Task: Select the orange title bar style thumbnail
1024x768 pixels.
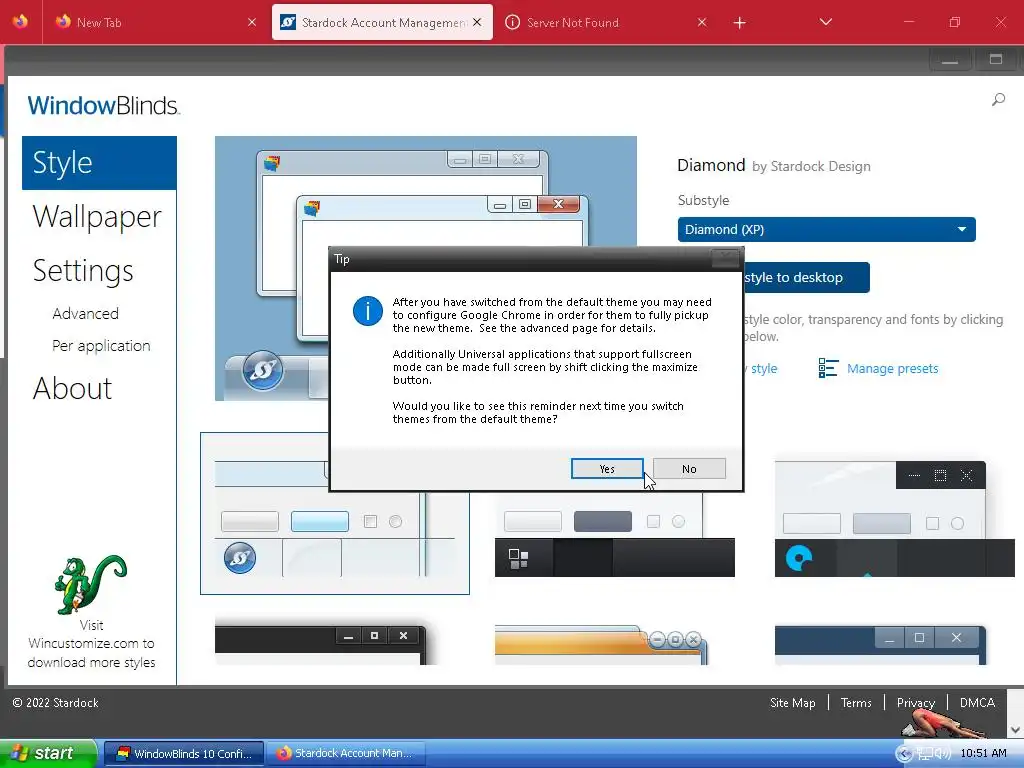Action: point(601,645)
